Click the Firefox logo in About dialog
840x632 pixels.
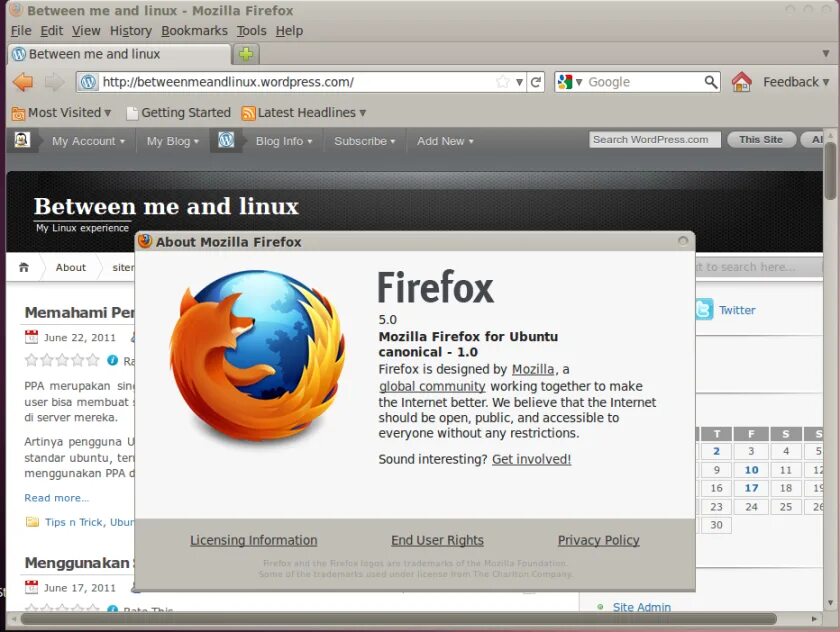point(257,356)
